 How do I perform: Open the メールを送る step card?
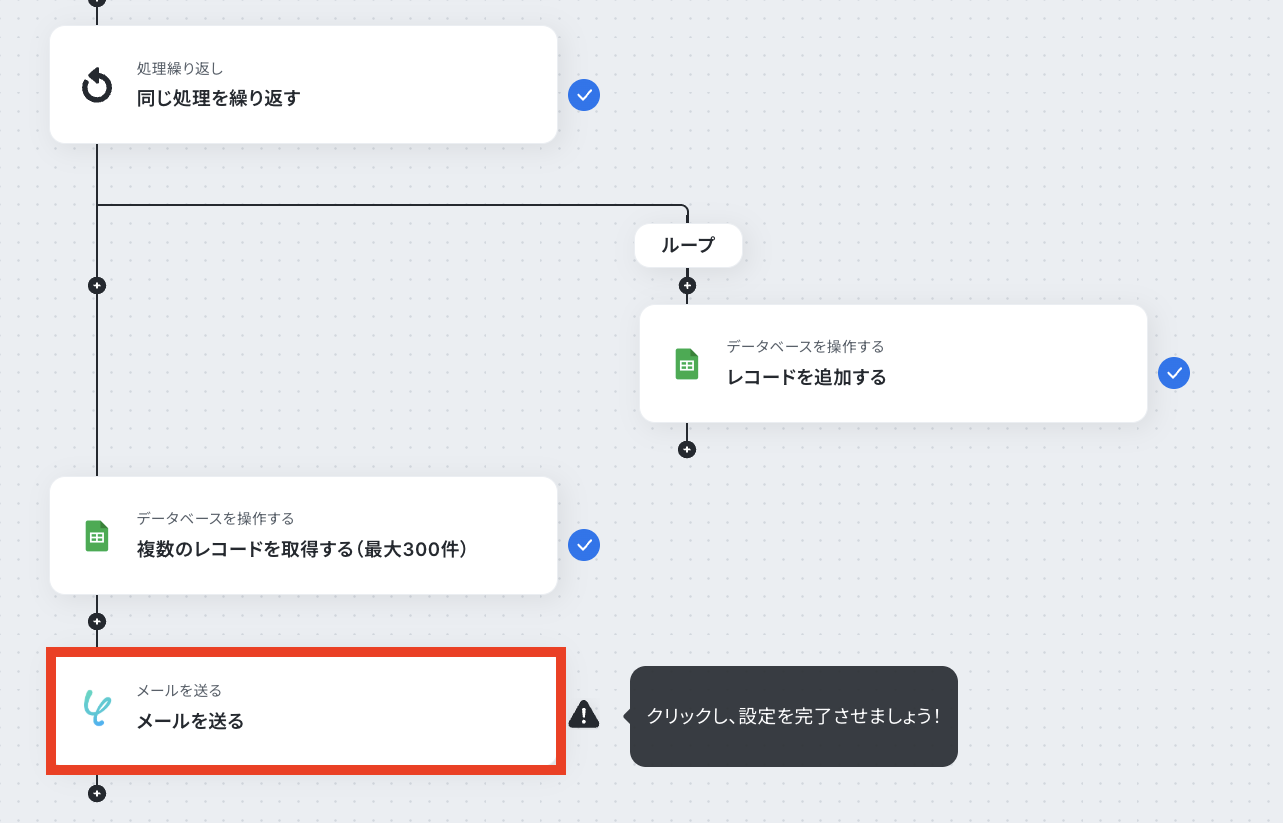point(306,711)
